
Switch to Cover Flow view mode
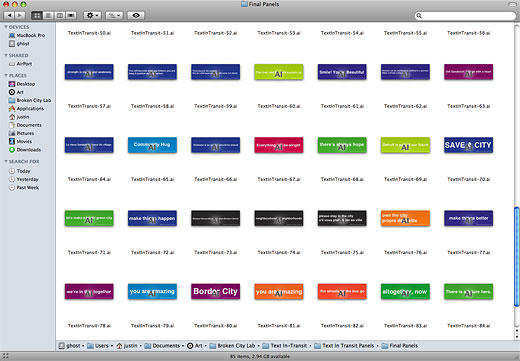click(71, 15)
